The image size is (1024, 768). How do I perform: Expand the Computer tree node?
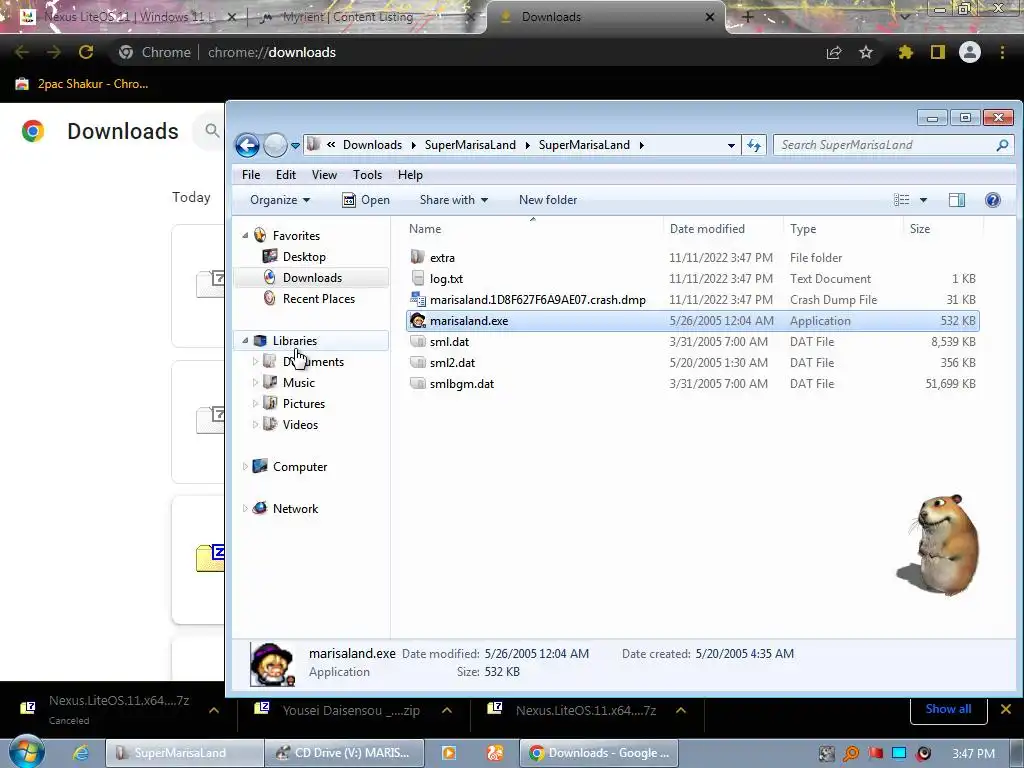245,467
